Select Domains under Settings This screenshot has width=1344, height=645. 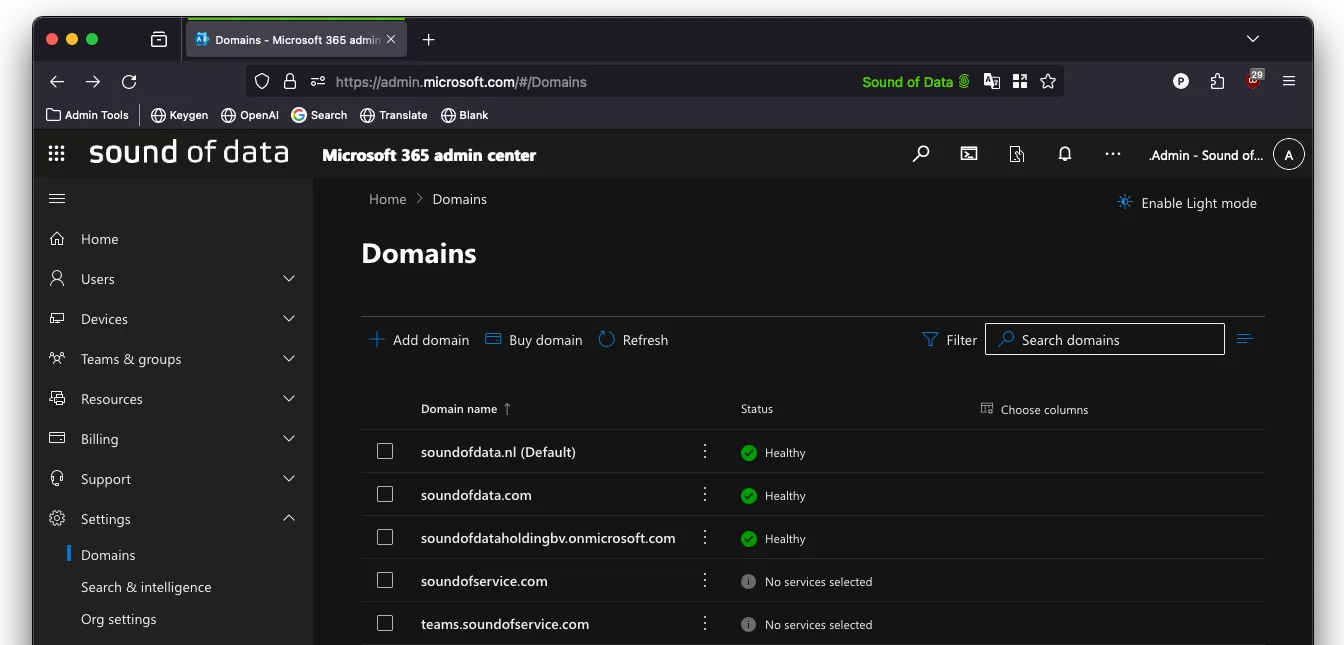pyautogui.click(x=108, y=555)
